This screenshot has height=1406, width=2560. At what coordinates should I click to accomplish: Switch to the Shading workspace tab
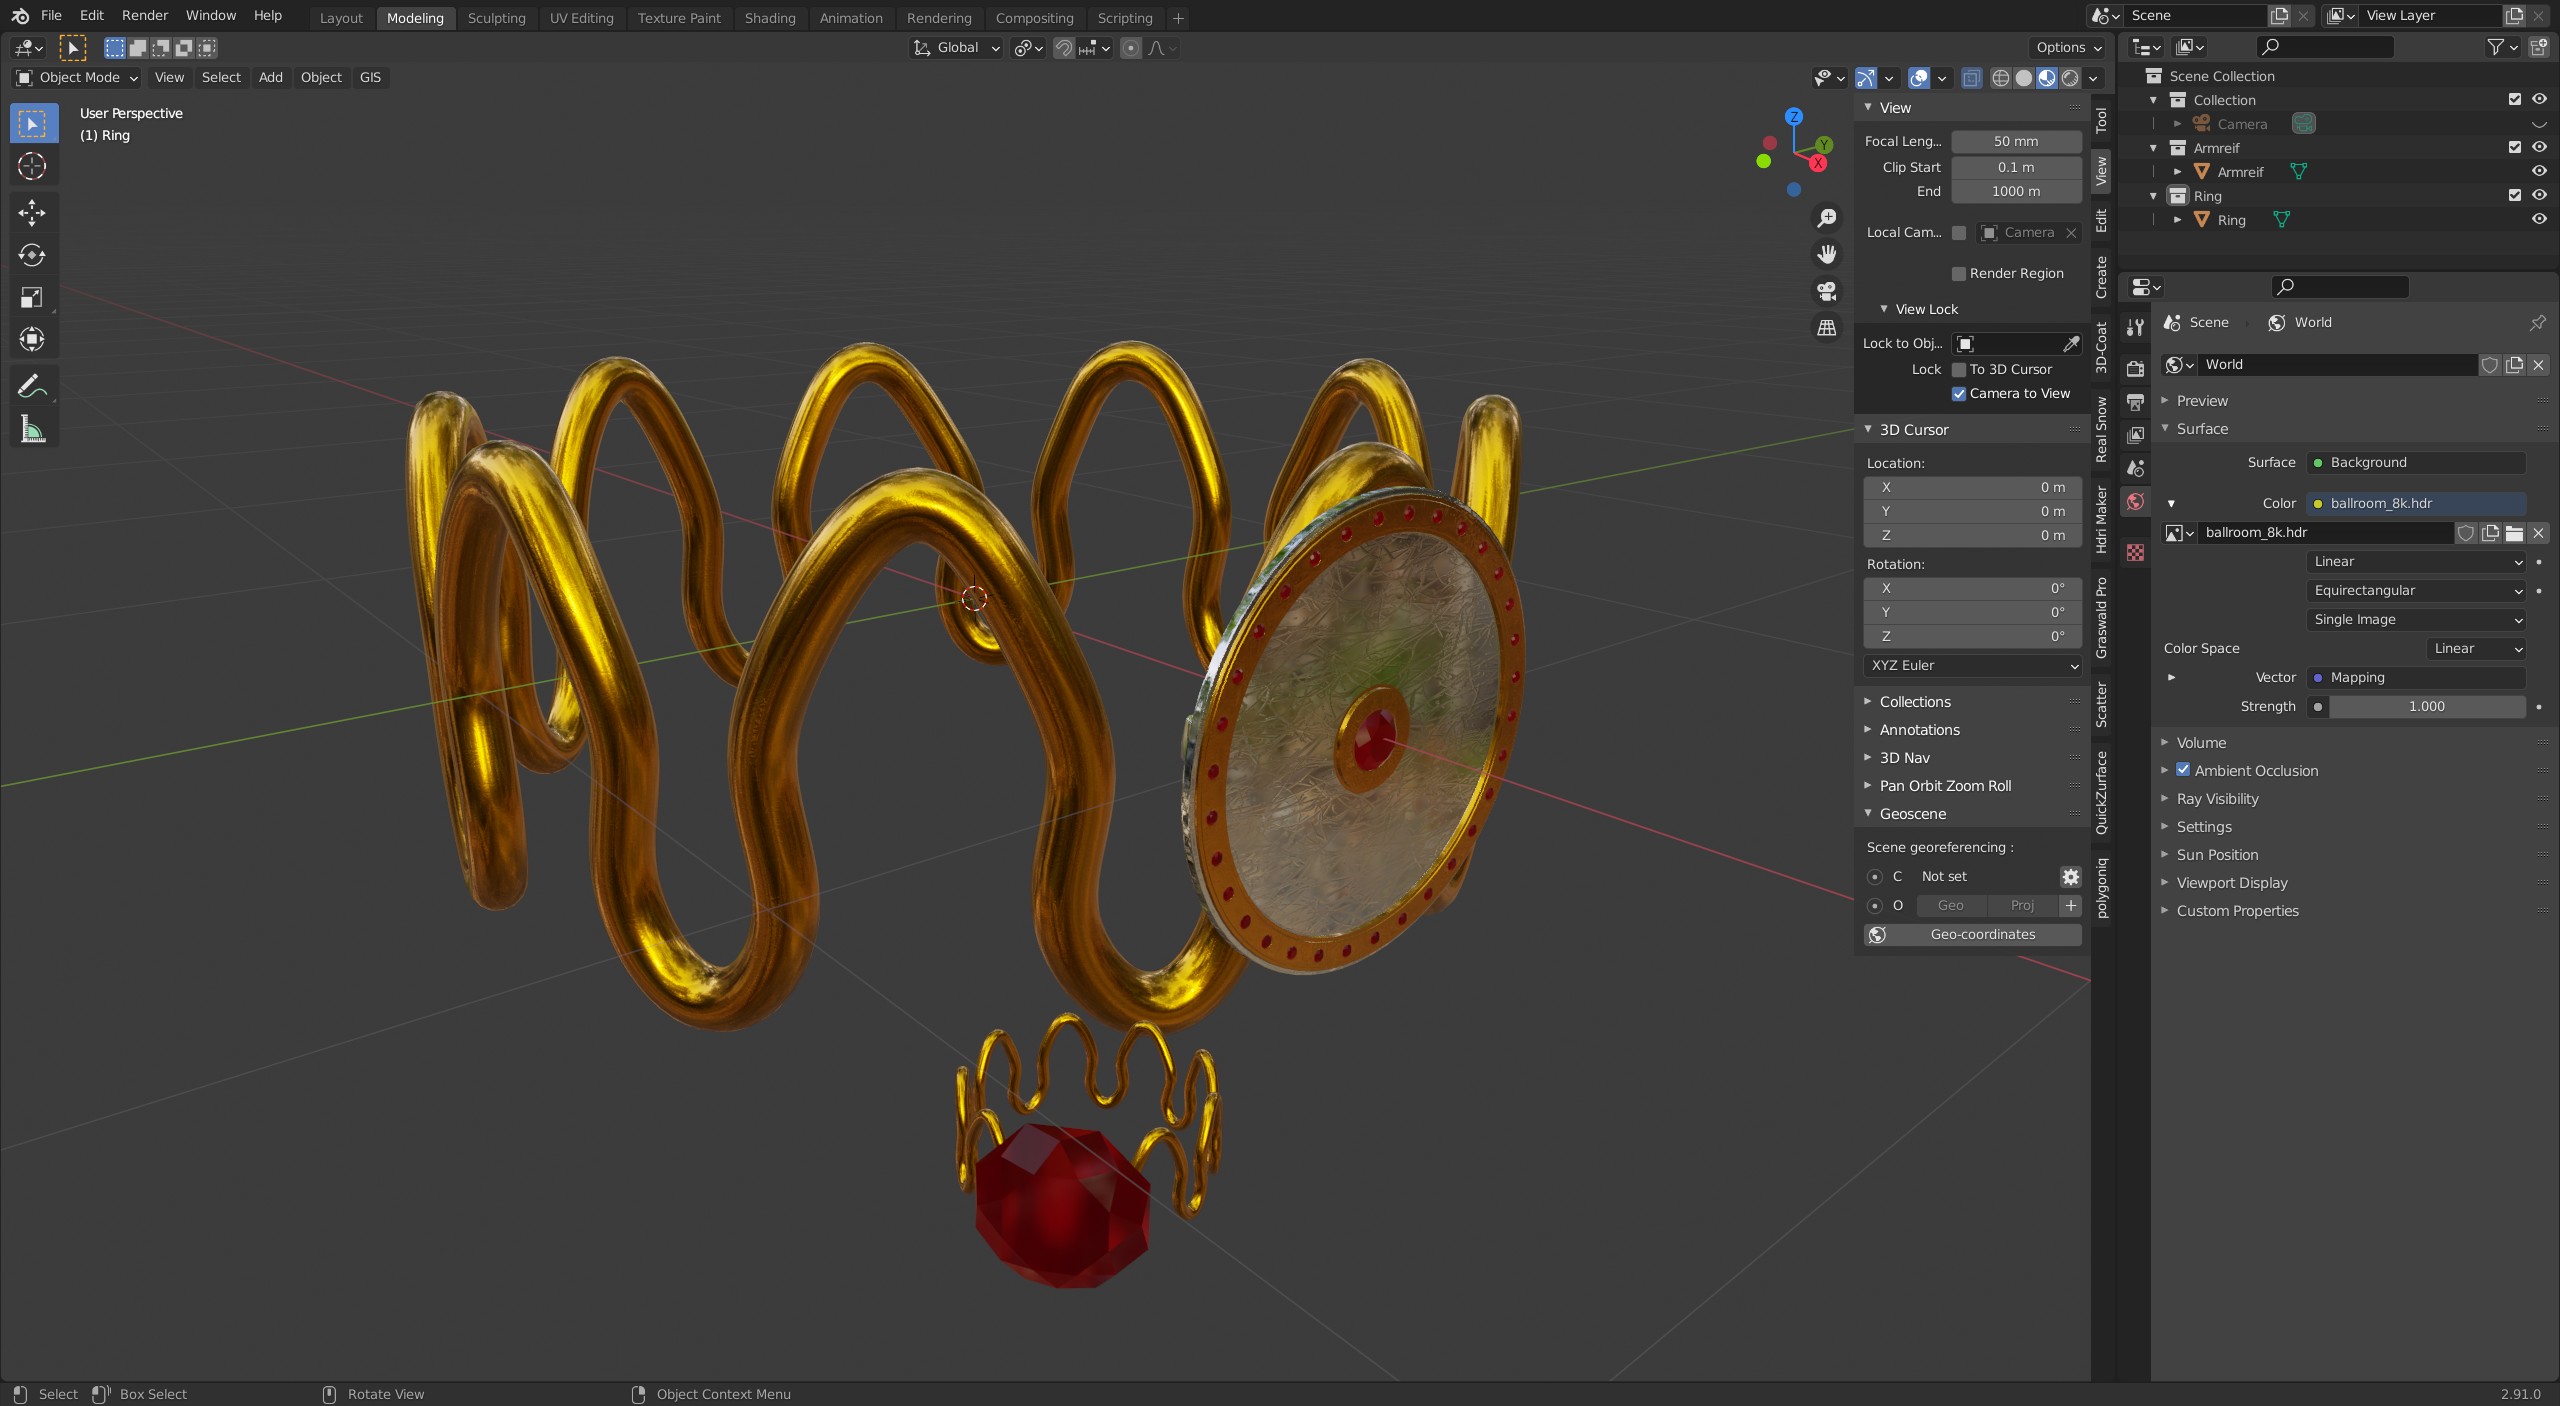point(769,18)
